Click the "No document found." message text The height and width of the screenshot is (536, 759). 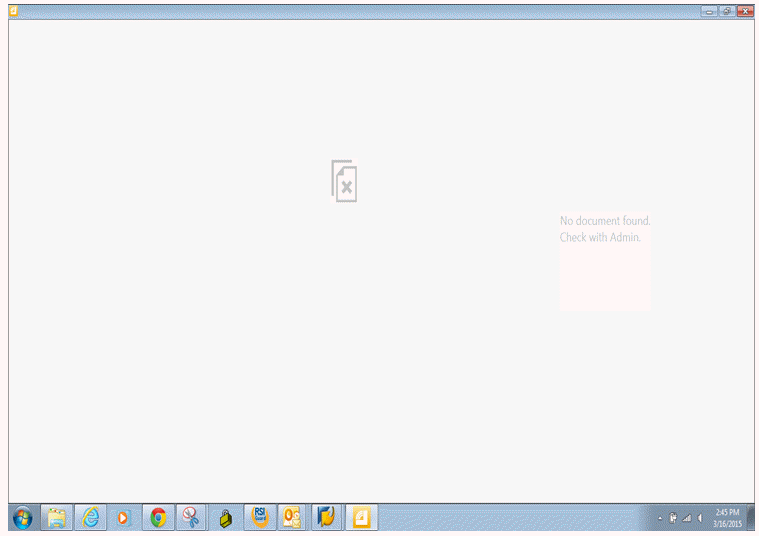(x=605, y=221)
